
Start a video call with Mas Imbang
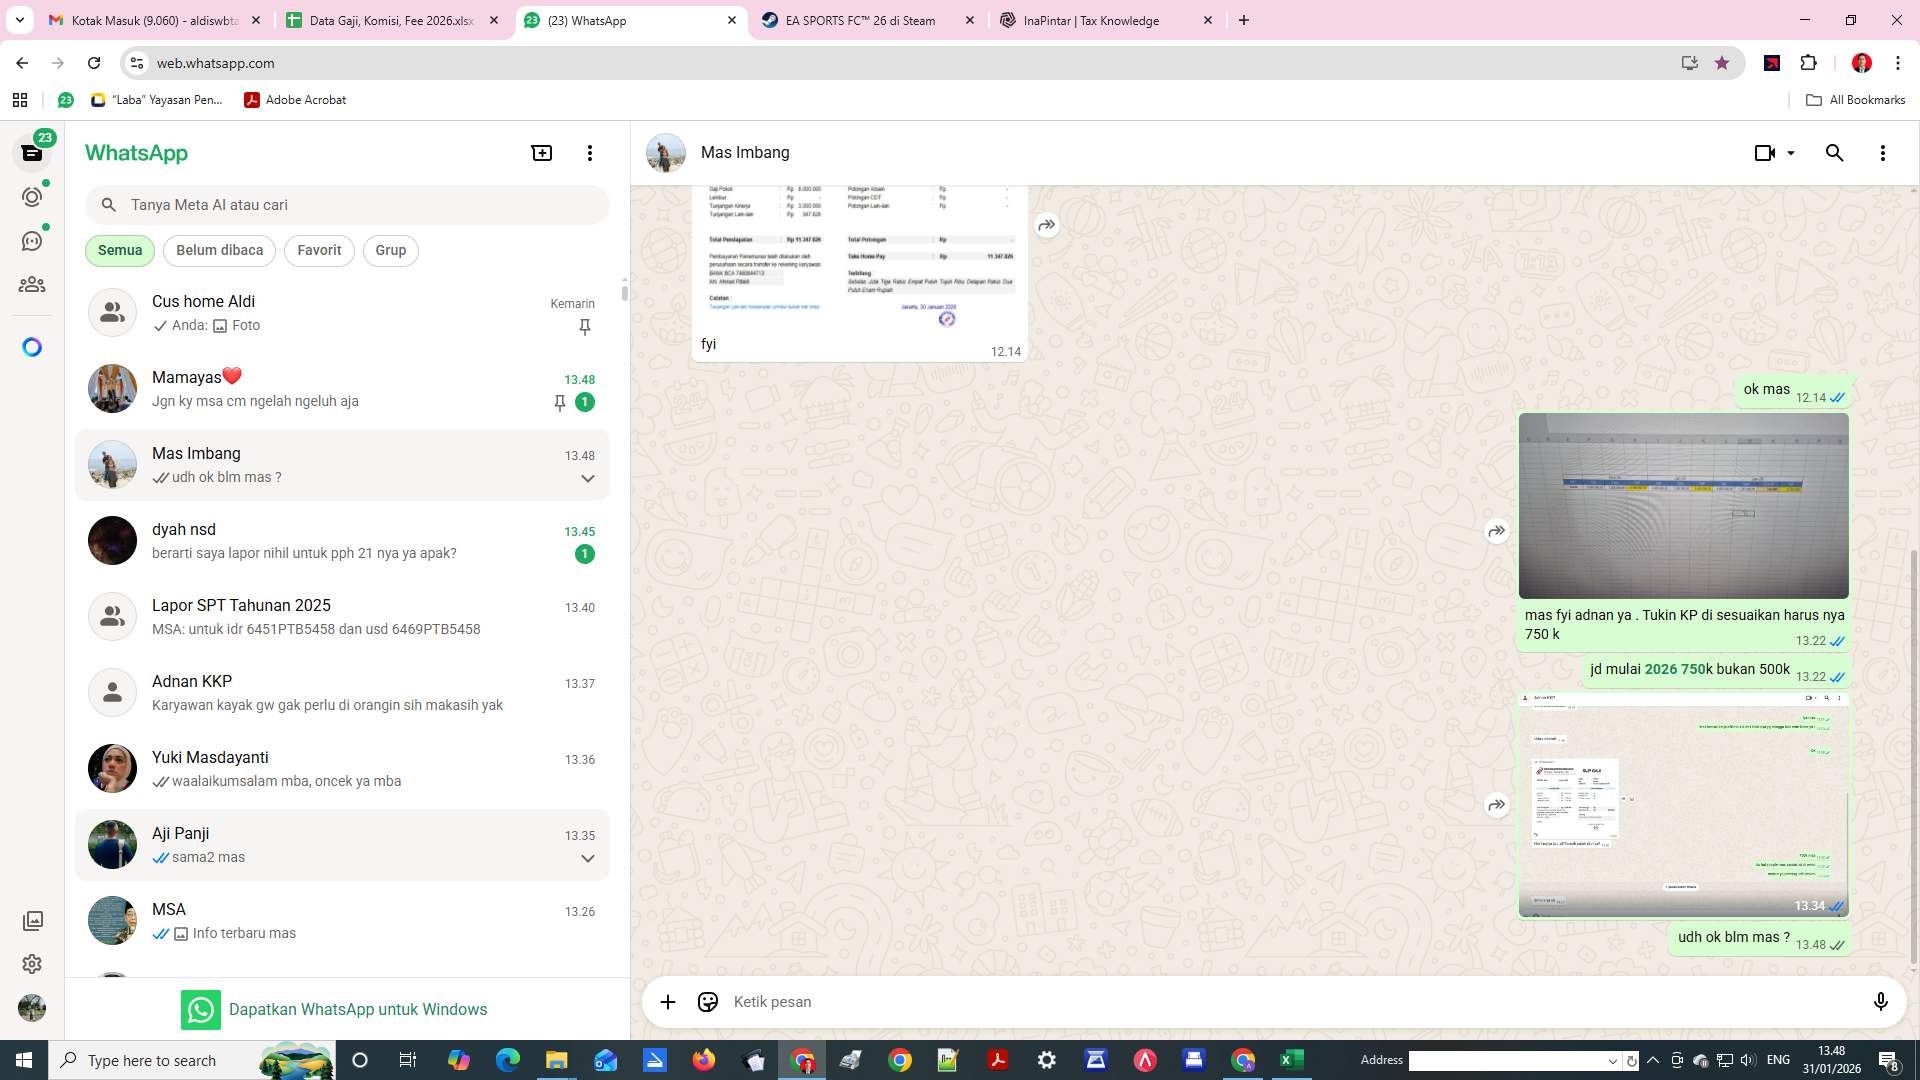tap(1762, 152)
